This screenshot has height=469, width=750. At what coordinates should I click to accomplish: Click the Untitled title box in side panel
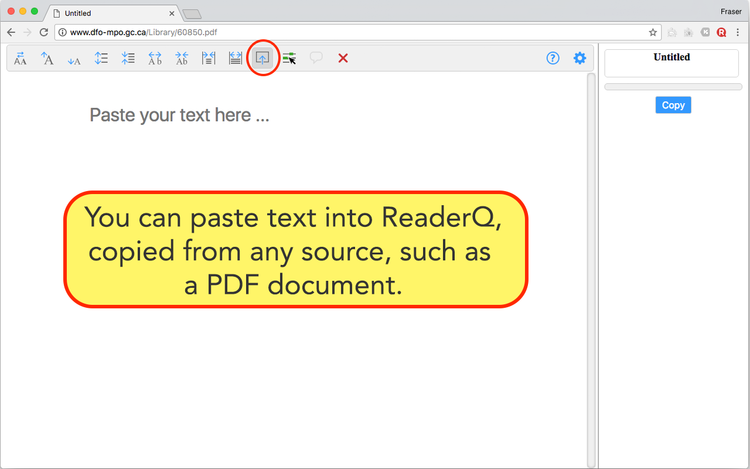pos(672,63)
